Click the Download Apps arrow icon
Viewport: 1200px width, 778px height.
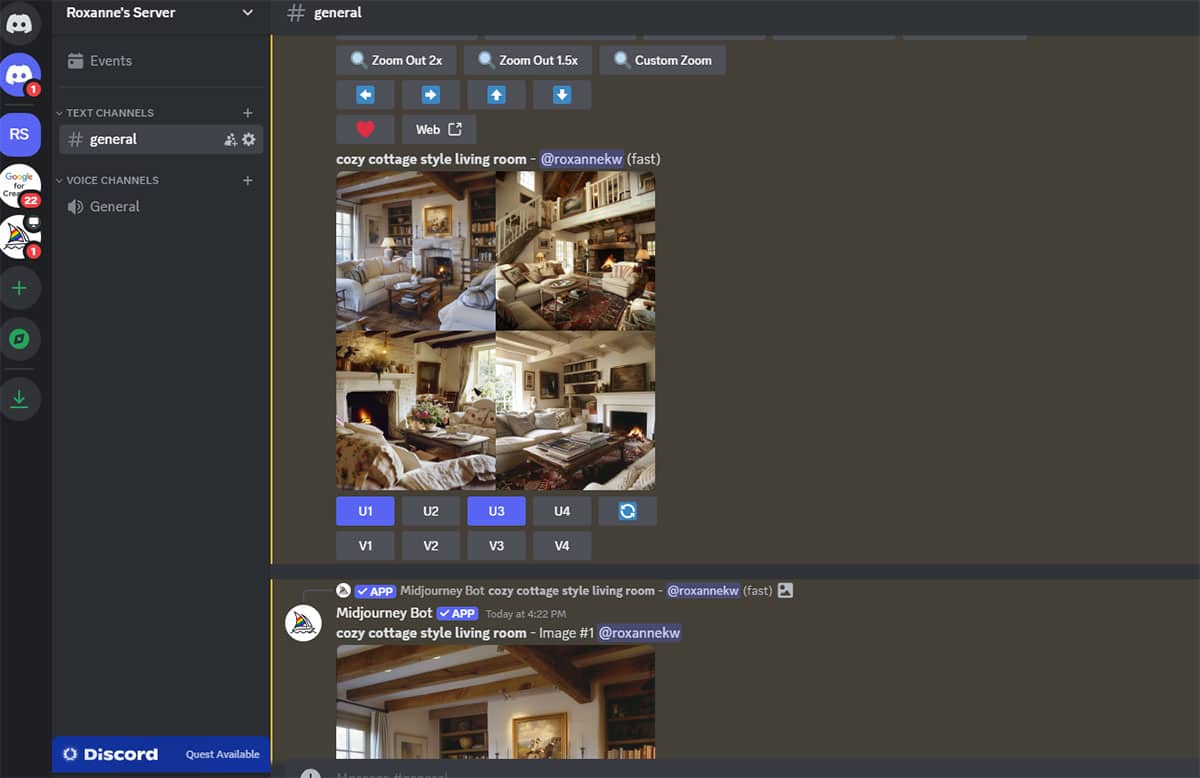(x=19, y=399)
